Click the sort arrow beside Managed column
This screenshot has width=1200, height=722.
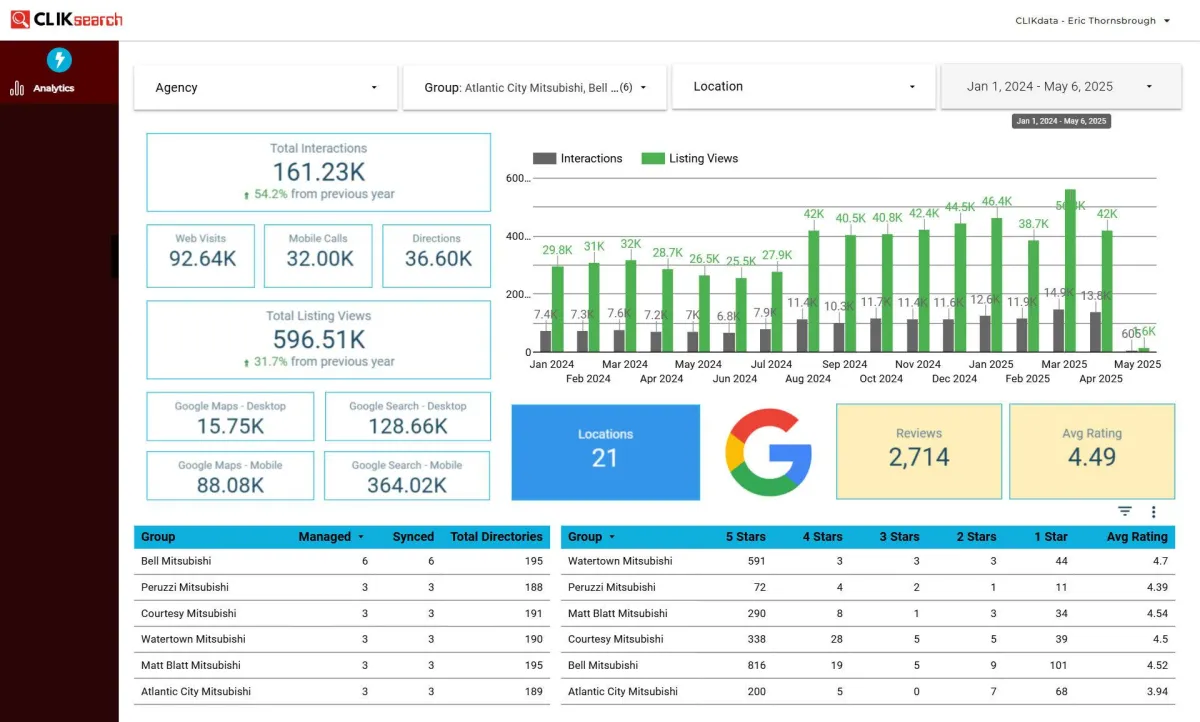click(x=361, y=537)
